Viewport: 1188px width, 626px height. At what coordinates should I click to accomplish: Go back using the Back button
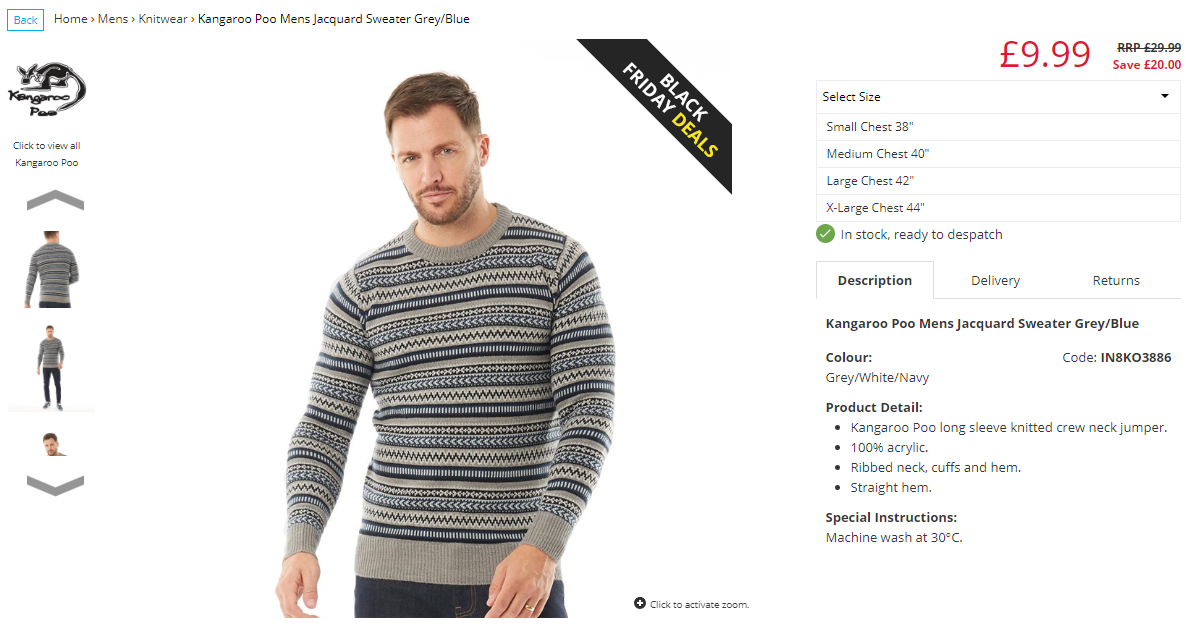coord(25,20)
